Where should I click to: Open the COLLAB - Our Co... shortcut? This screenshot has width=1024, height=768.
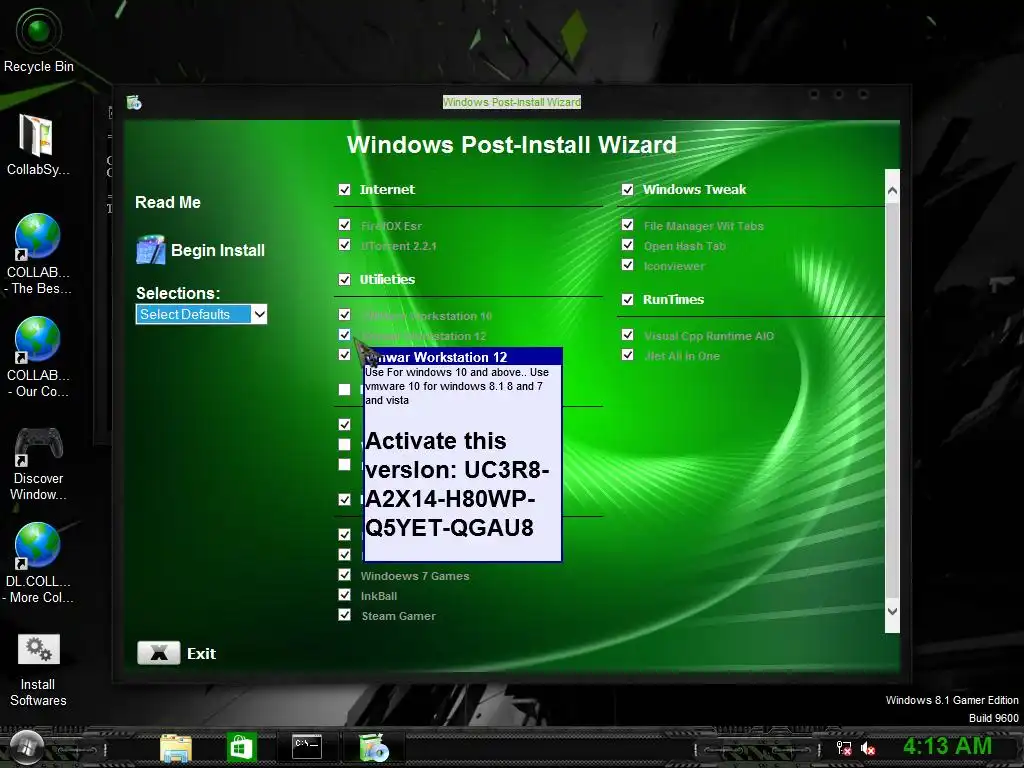click(x=38, y=357)
